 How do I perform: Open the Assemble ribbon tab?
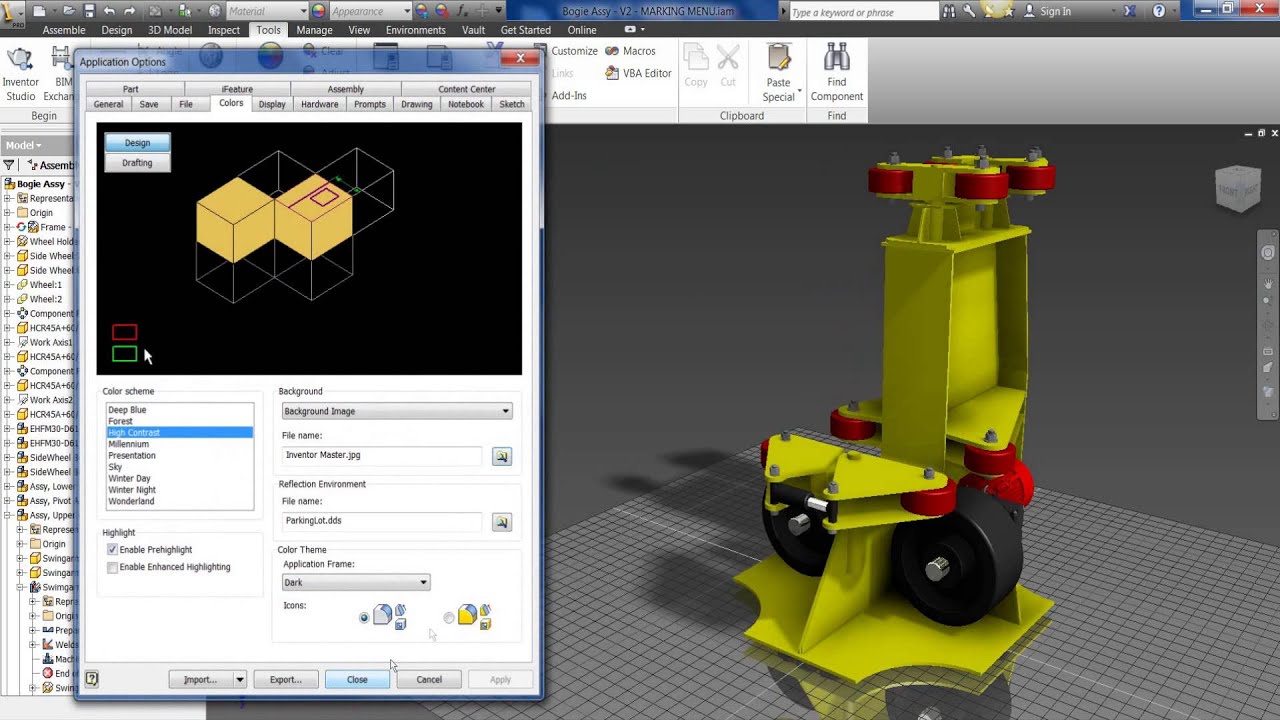[x=64, y=30]
